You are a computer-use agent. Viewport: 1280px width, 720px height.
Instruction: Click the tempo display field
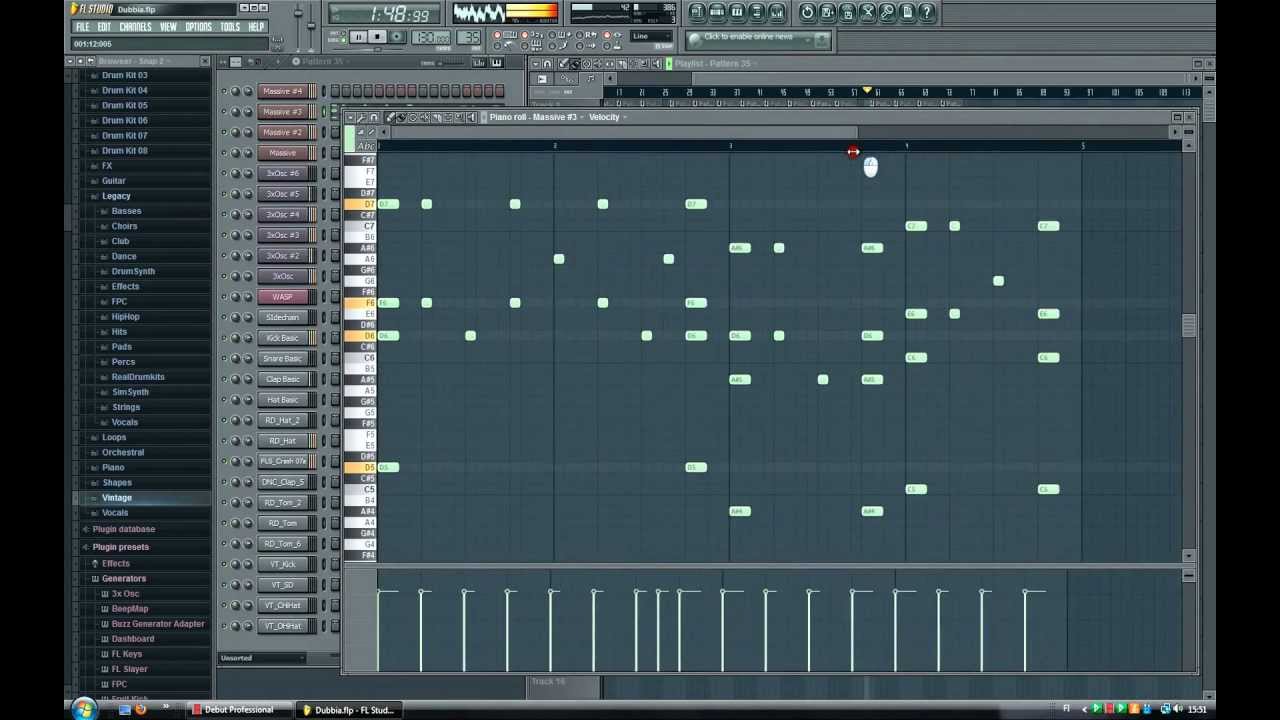tap(430, 38)
